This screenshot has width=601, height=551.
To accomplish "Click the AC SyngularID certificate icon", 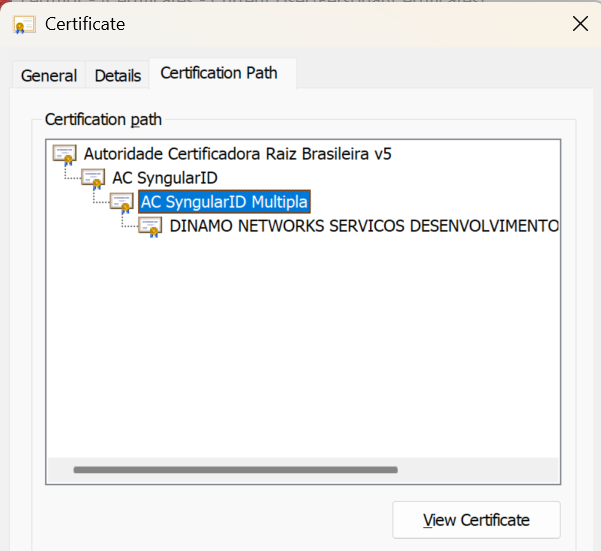I will (94, 178).
